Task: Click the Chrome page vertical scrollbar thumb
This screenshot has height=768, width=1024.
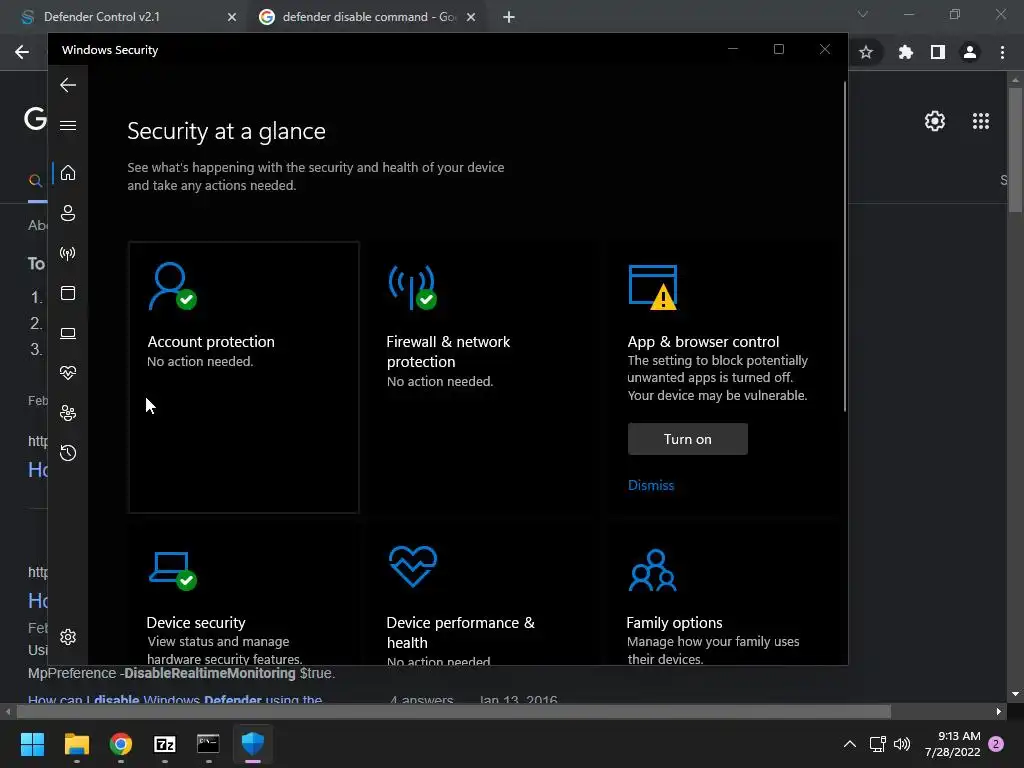Action: tap(1015, 150)
